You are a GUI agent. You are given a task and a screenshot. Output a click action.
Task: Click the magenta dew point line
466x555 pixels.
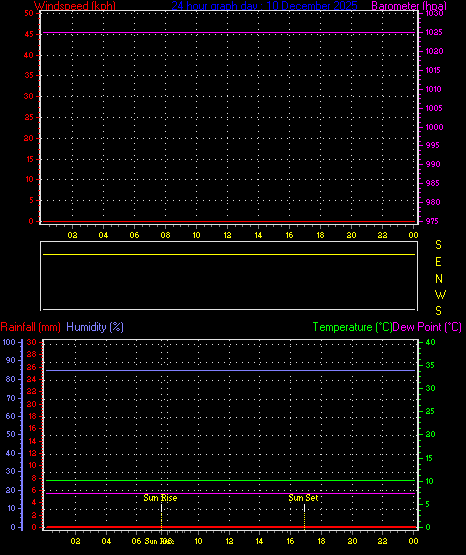coord(230,493)
